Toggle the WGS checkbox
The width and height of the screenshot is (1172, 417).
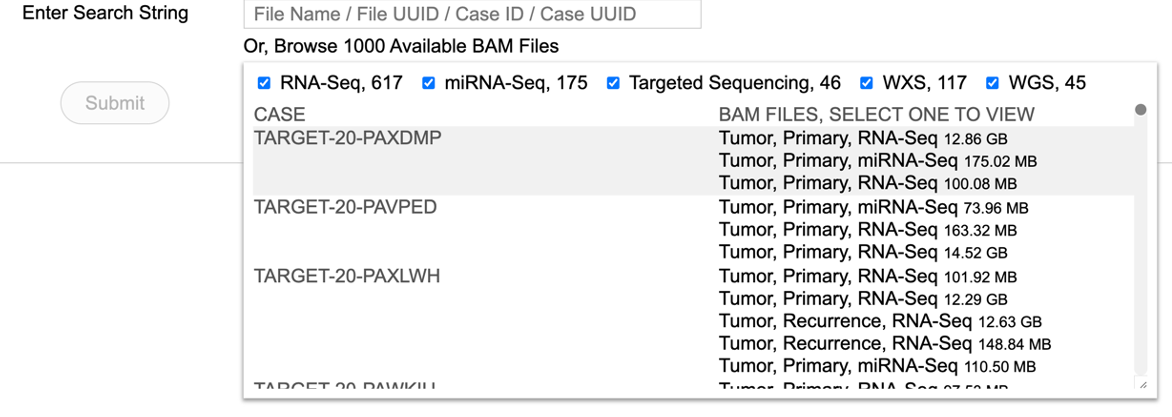point(993,83)
